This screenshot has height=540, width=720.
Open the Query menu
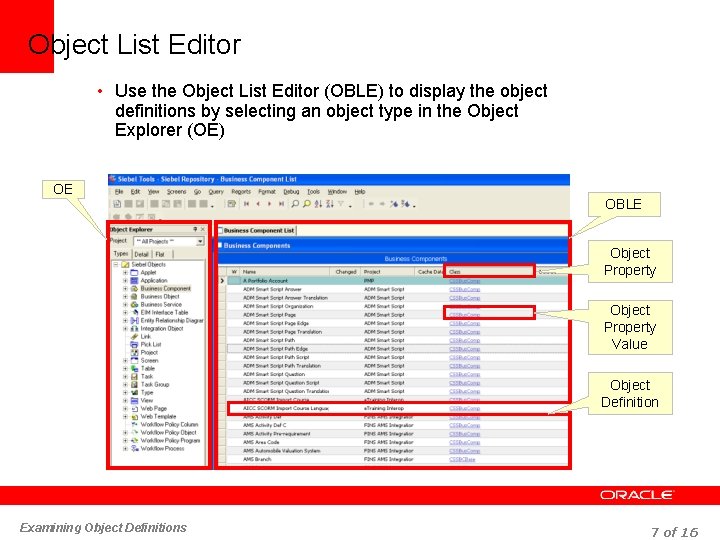pos(216,191)
